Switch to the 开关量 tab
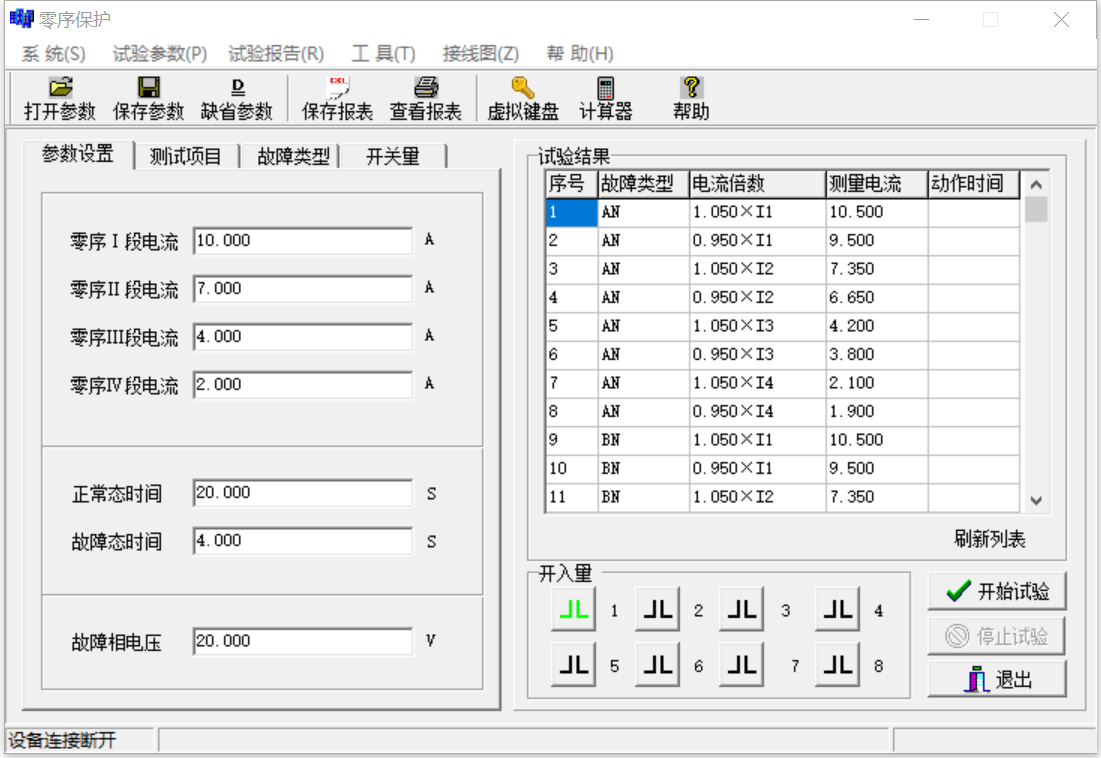1101x758 pixels. tap(394, 156)
